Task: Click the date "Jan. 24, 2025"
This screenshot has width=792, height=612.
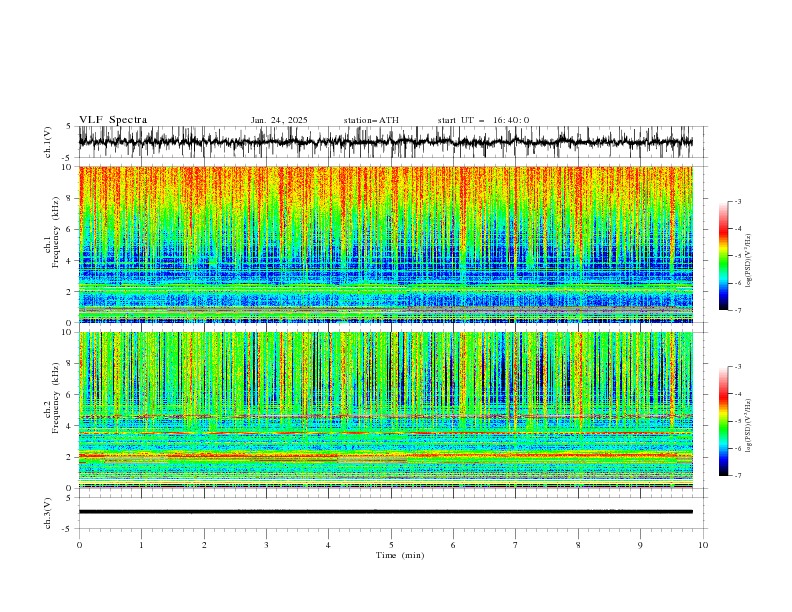Action: [279, 120]
